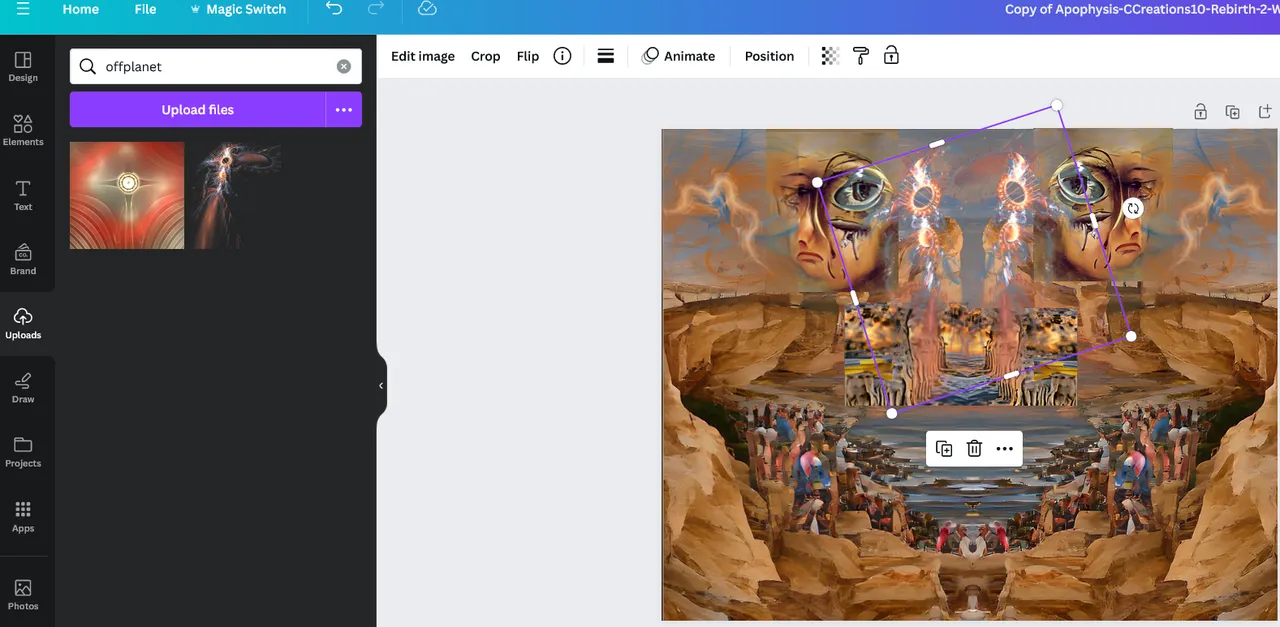Lock the page above the canvas
Image resolution: width=1280 pixels, height=627 pixels.
coord(1200,112)
